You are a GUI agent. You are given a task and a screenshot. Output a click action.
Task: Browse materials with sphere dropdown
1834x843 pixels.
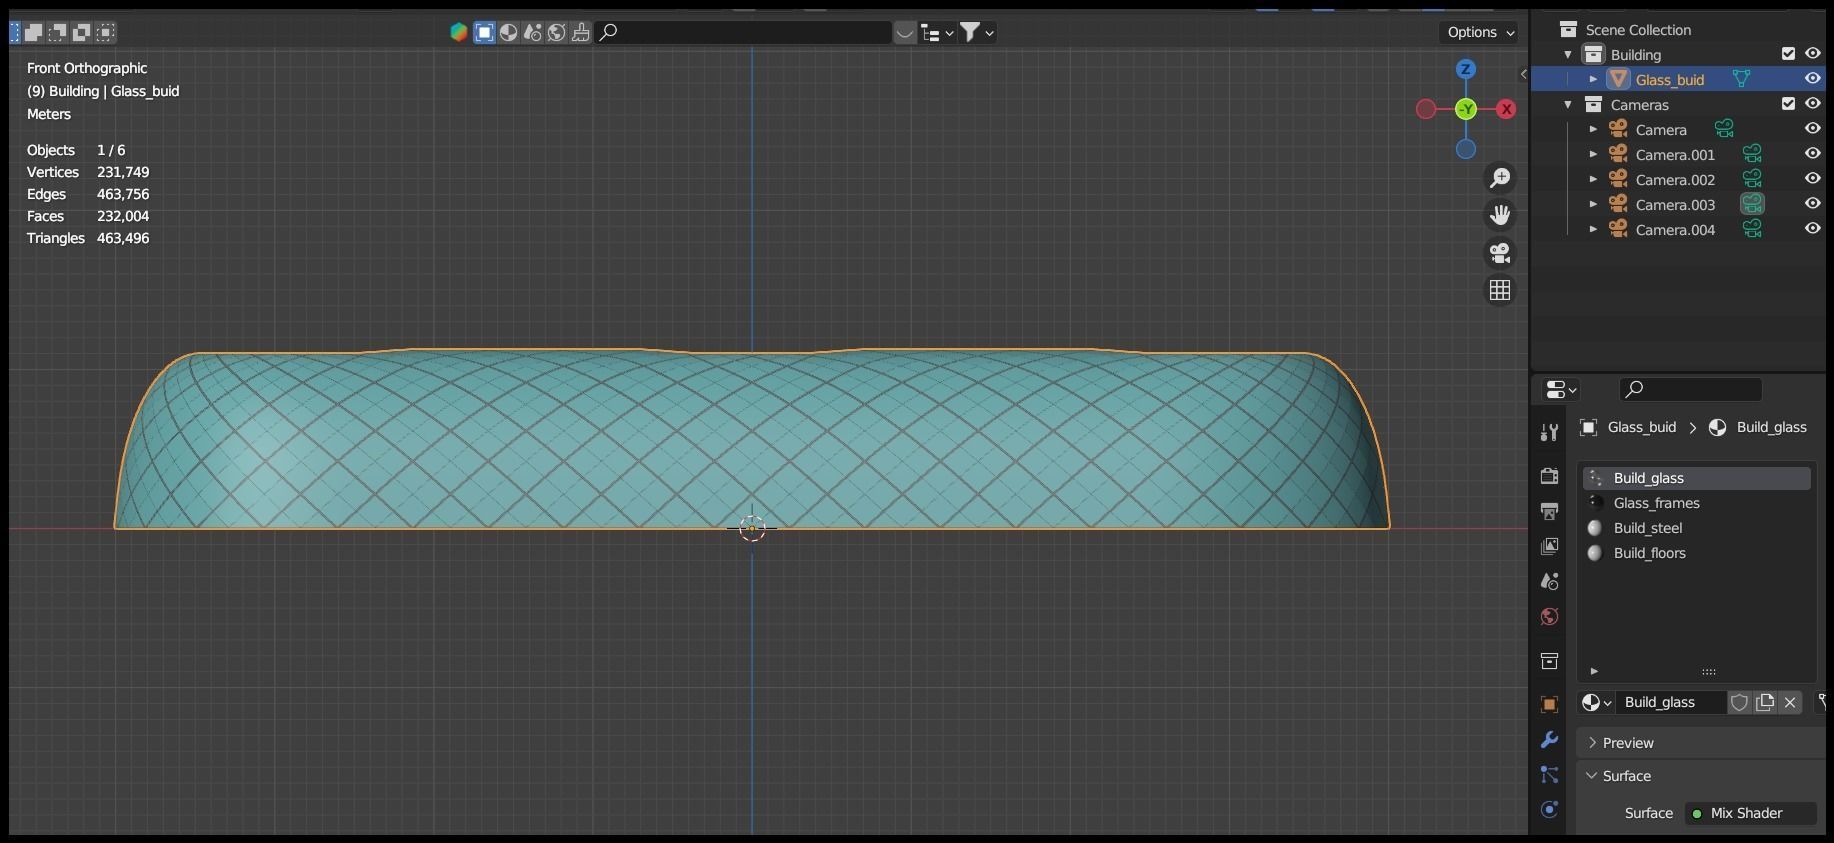click(x=1597, y=702)
